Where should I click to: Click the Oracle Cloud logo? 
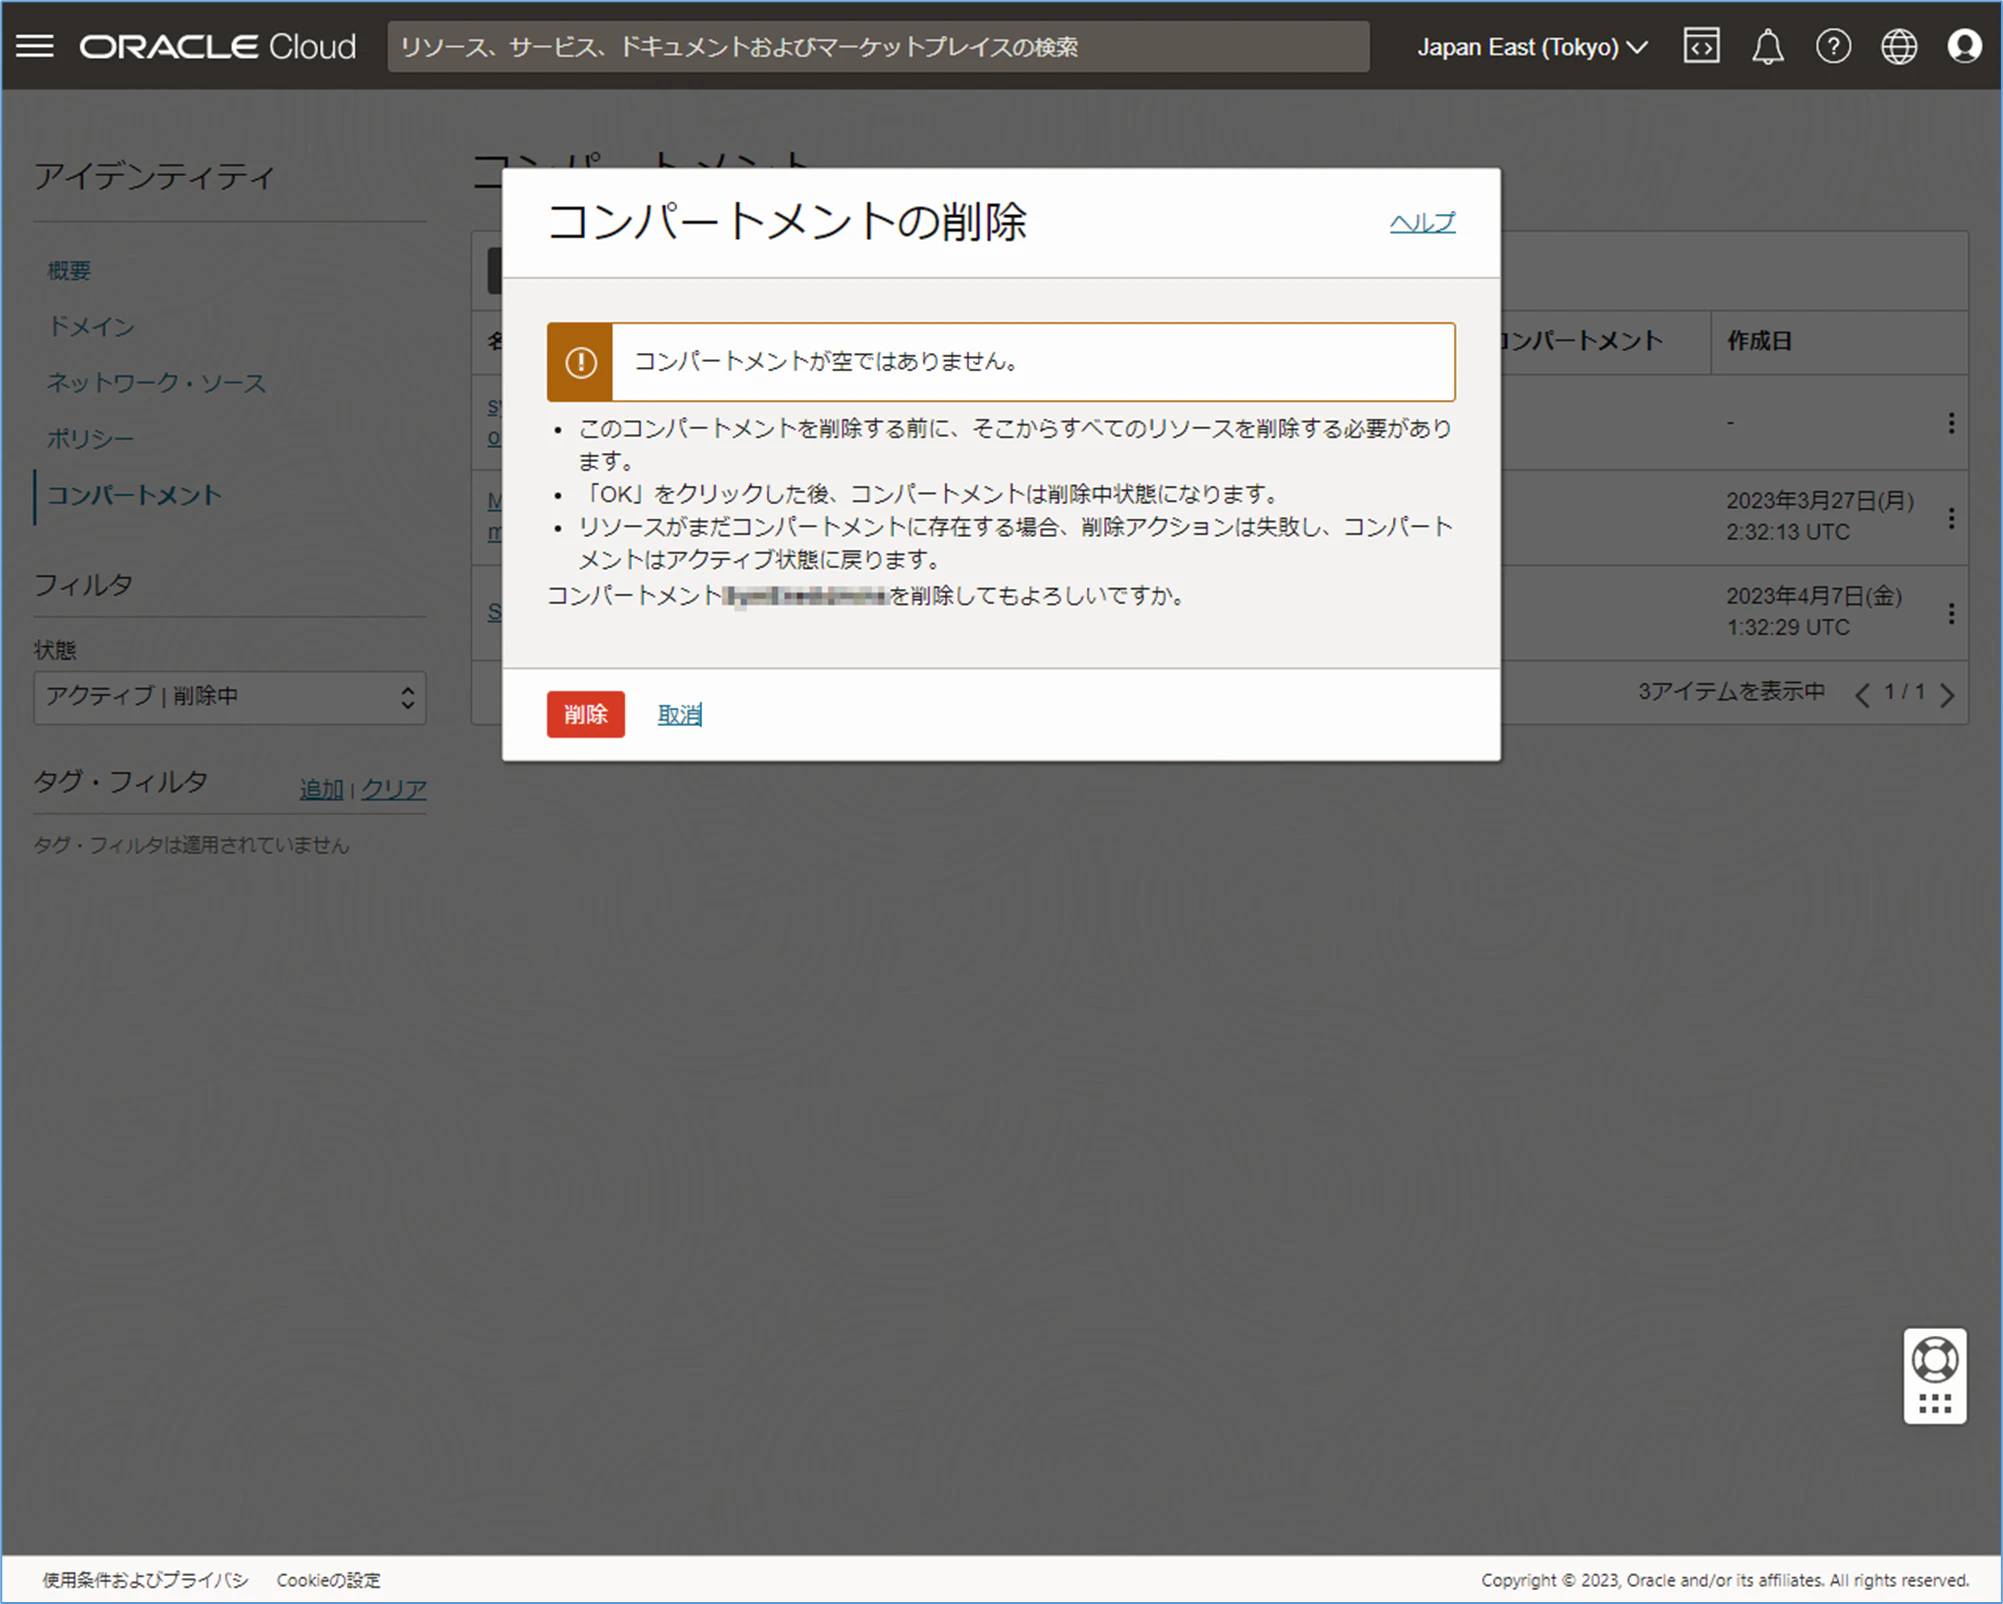[x=218, y=47]
